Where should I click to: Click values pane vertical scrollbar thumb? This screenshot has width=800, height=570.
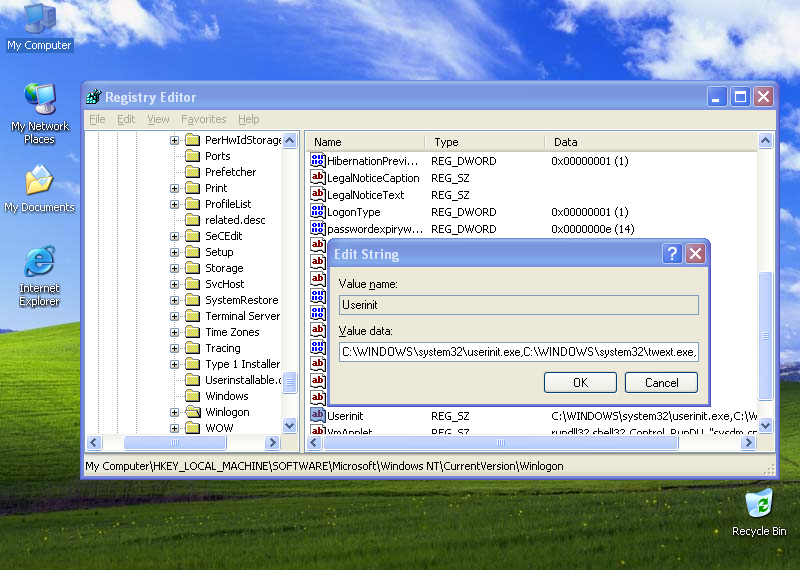[765, 335]
